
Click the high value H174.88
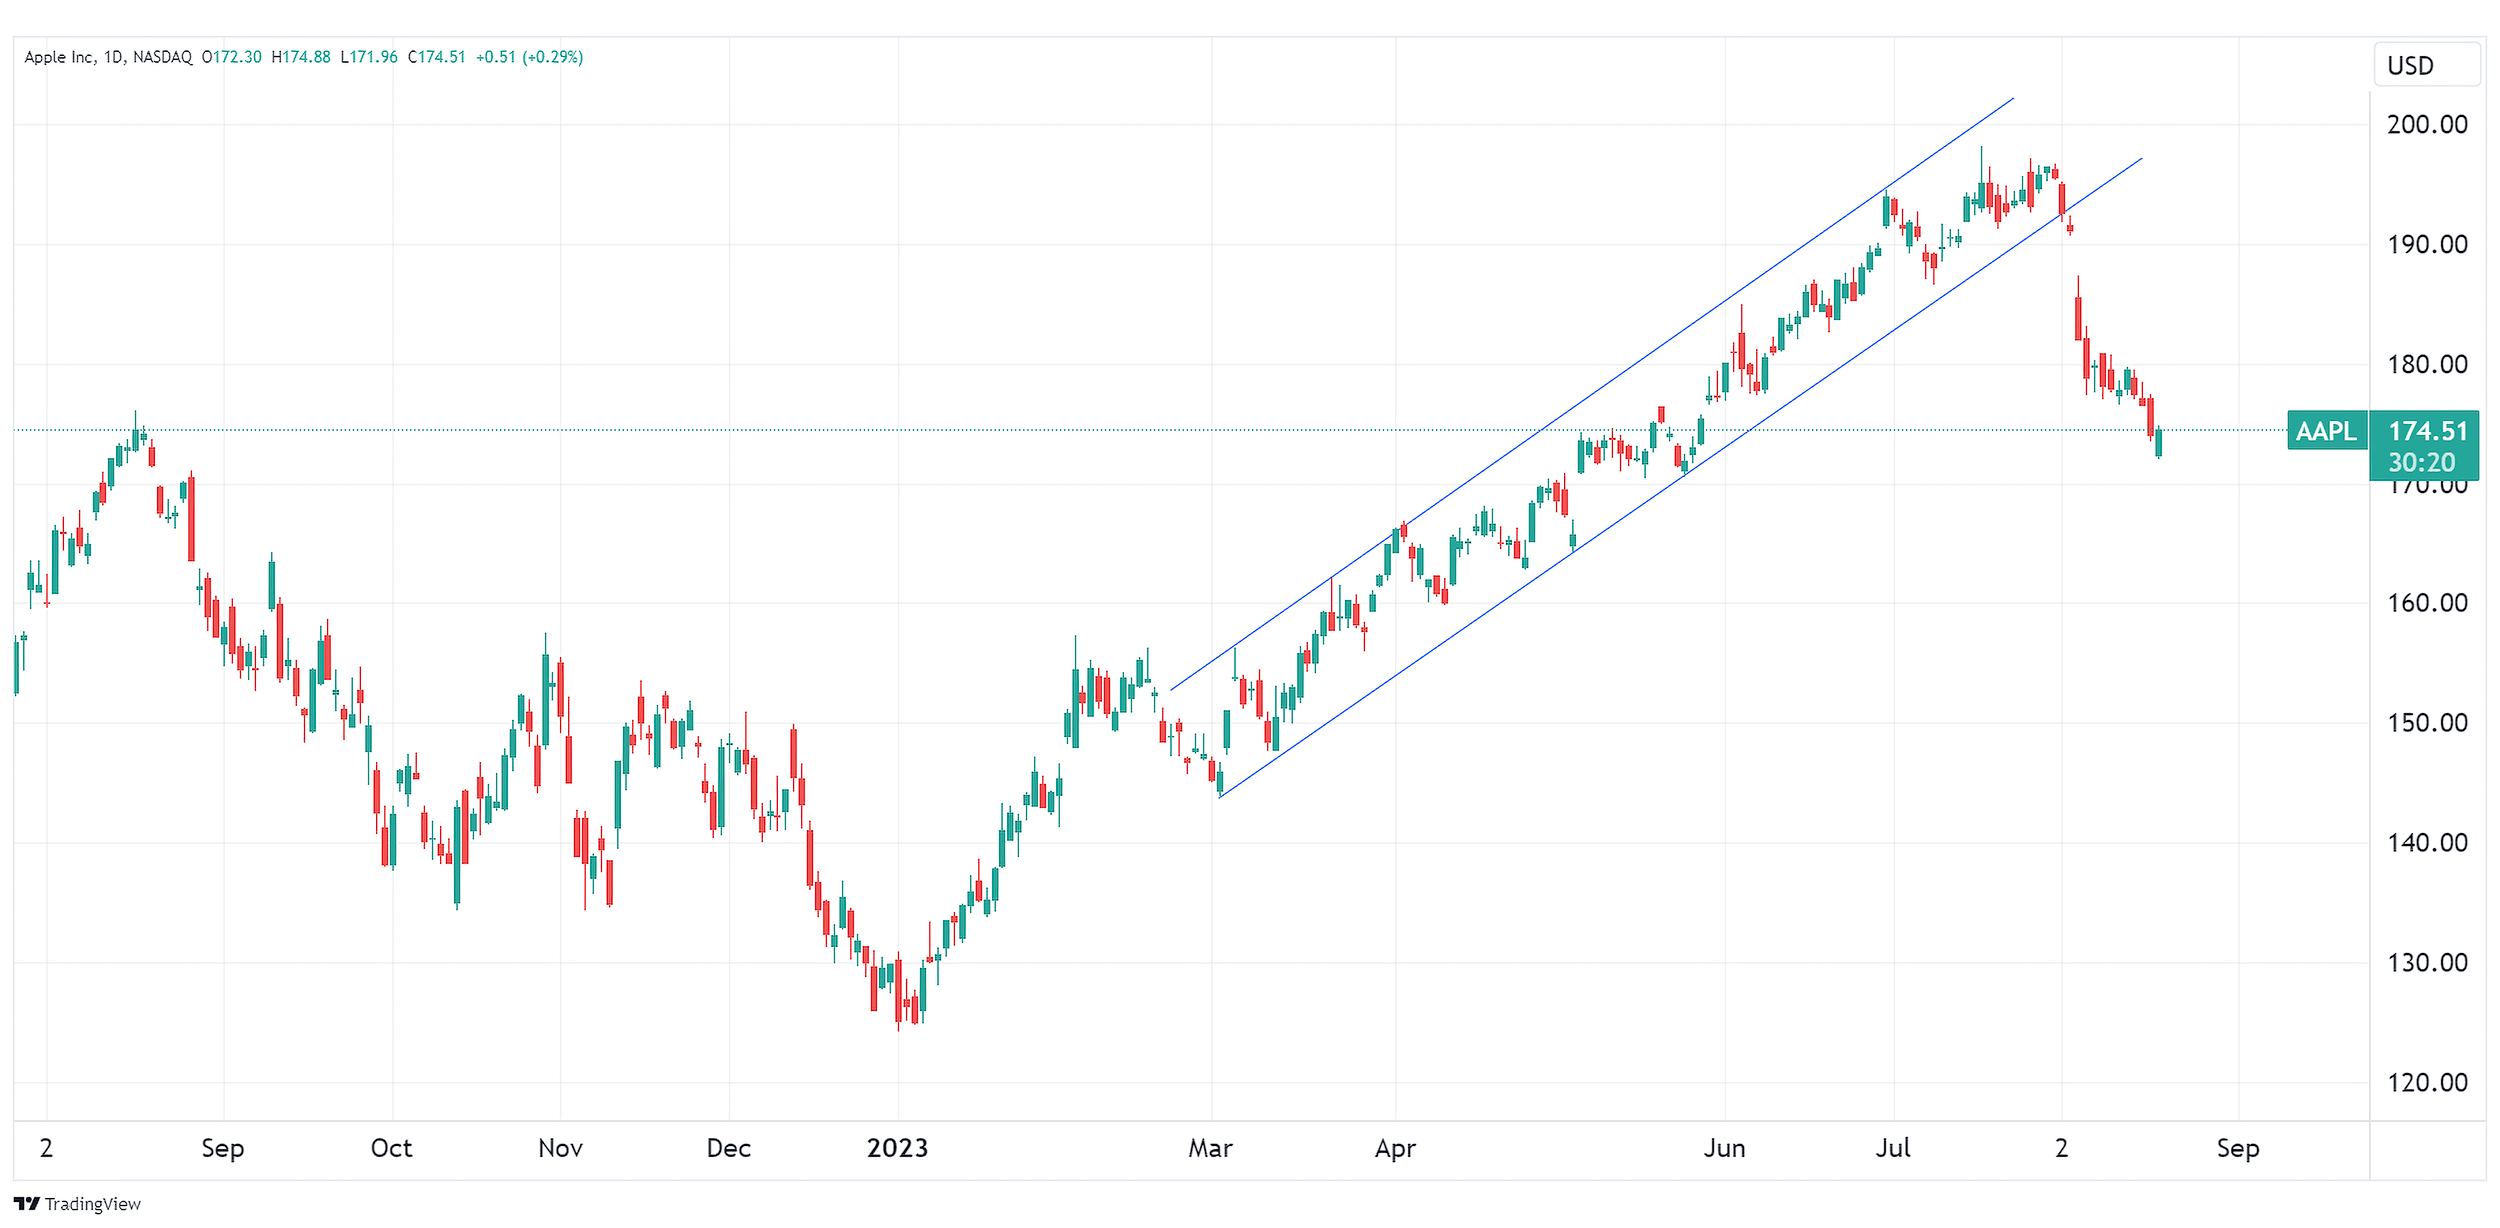(x=300, y=57)
